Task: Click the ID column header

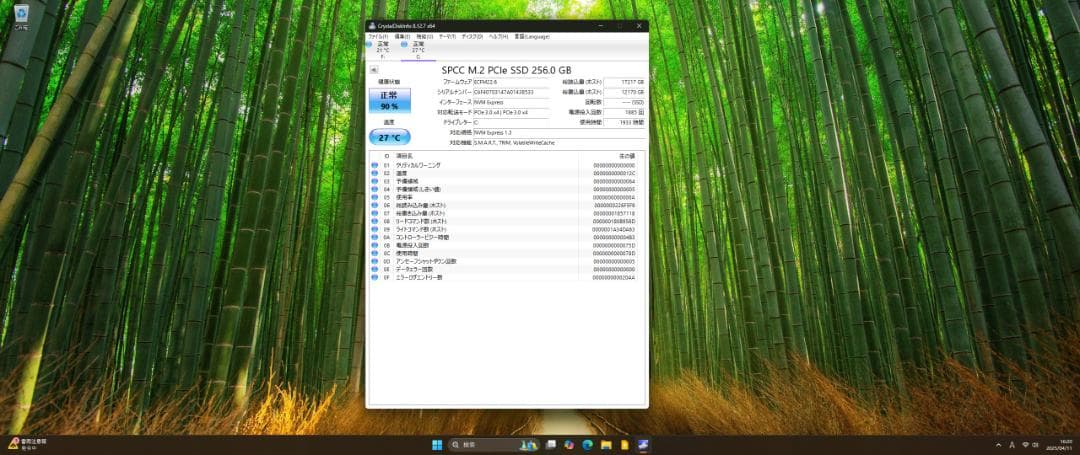Action: point(386,157)
